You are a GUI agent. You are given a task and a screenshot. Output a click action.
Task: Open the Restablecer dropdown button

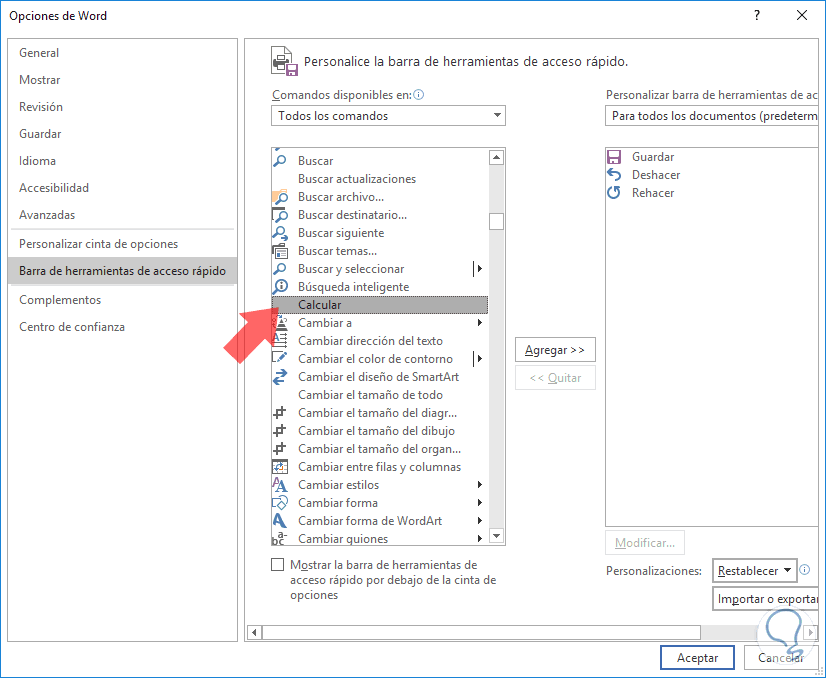754,571
